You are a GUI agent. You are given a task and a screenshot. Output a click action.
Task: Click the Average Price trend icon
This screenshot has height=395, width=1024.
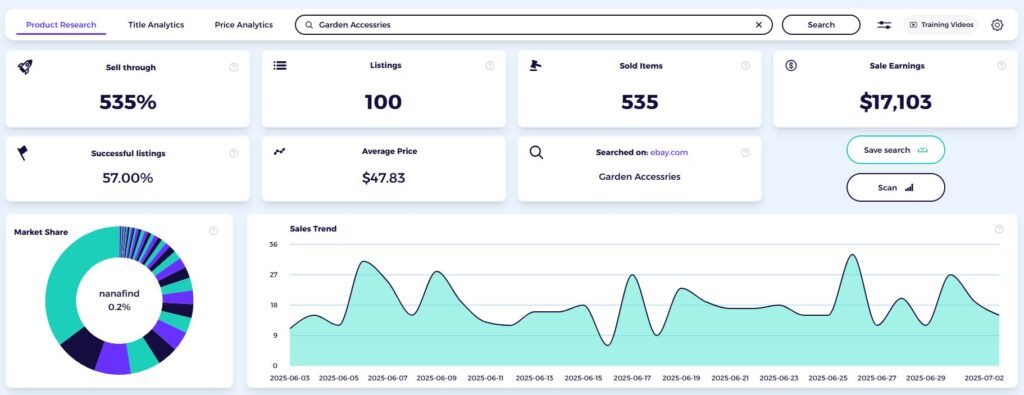tap(280, 151)
